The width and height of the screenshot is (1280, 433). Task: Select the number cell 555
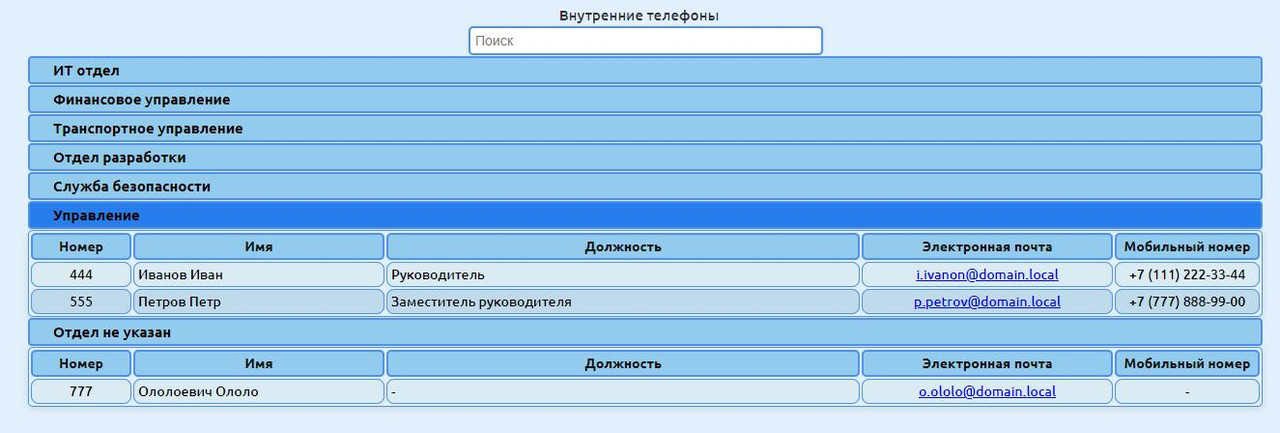(x=81, y=302)
